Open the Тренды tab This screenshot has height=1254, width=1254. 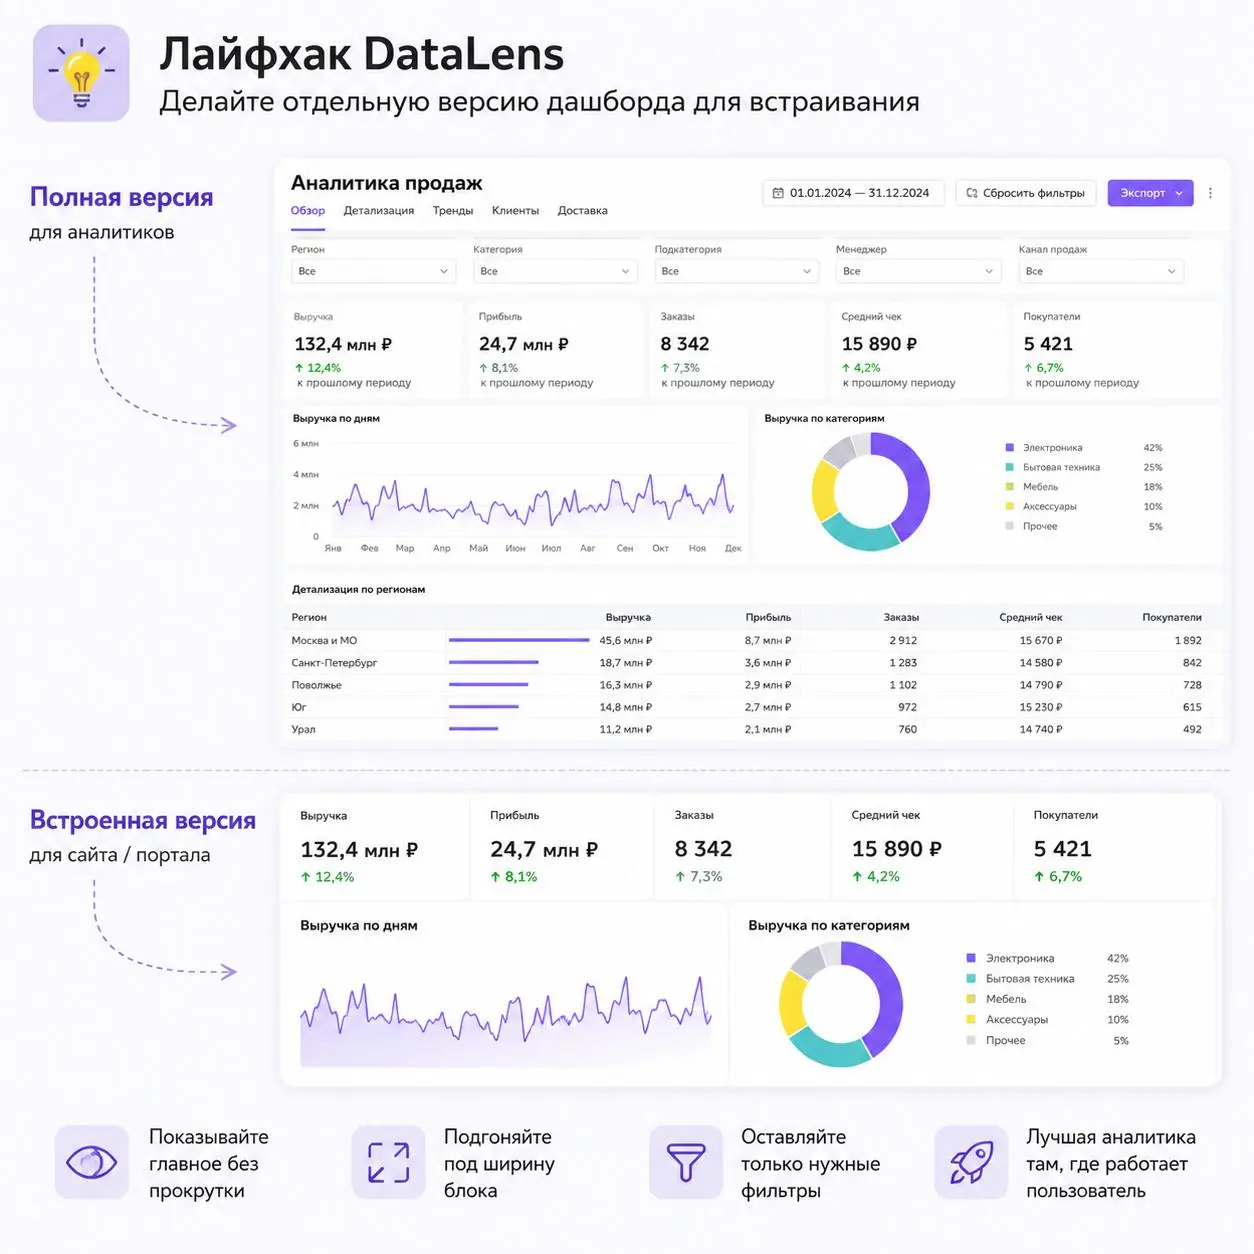[x=453, y=211]
